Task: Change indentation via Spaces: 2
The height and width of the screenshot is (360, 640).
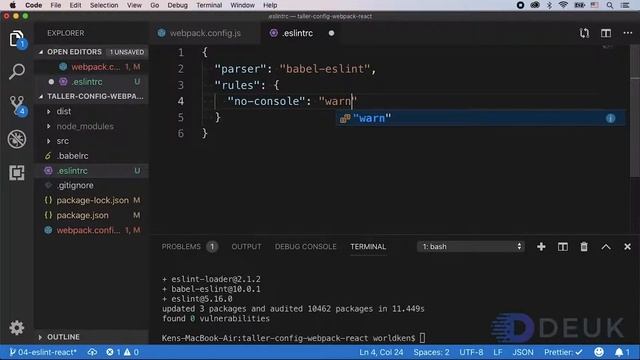Action: (x=431, y=352)
